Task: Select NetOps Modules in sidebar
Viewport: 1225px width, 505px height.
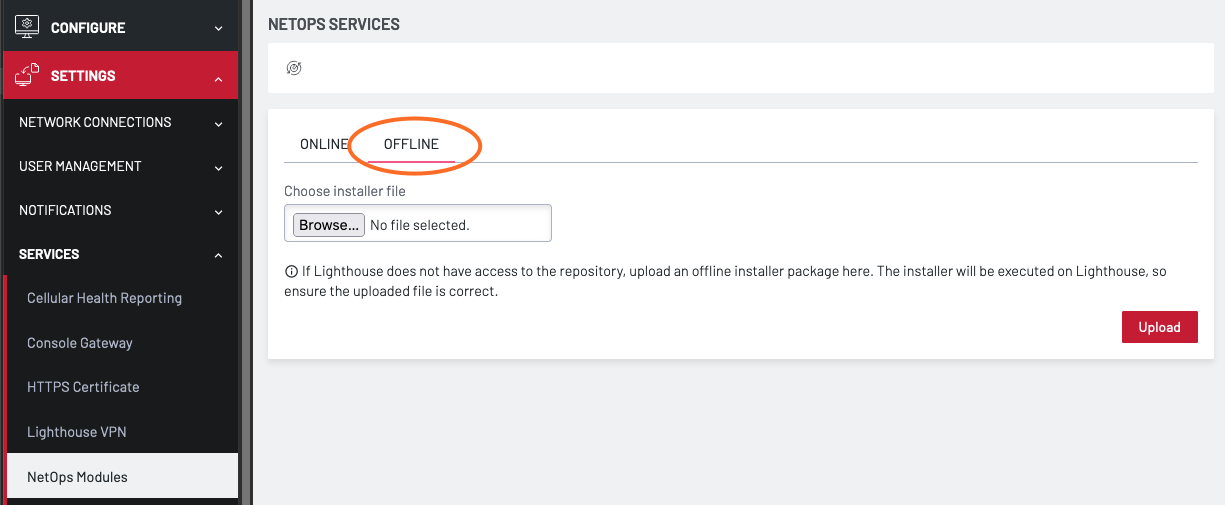Action: 122,477
